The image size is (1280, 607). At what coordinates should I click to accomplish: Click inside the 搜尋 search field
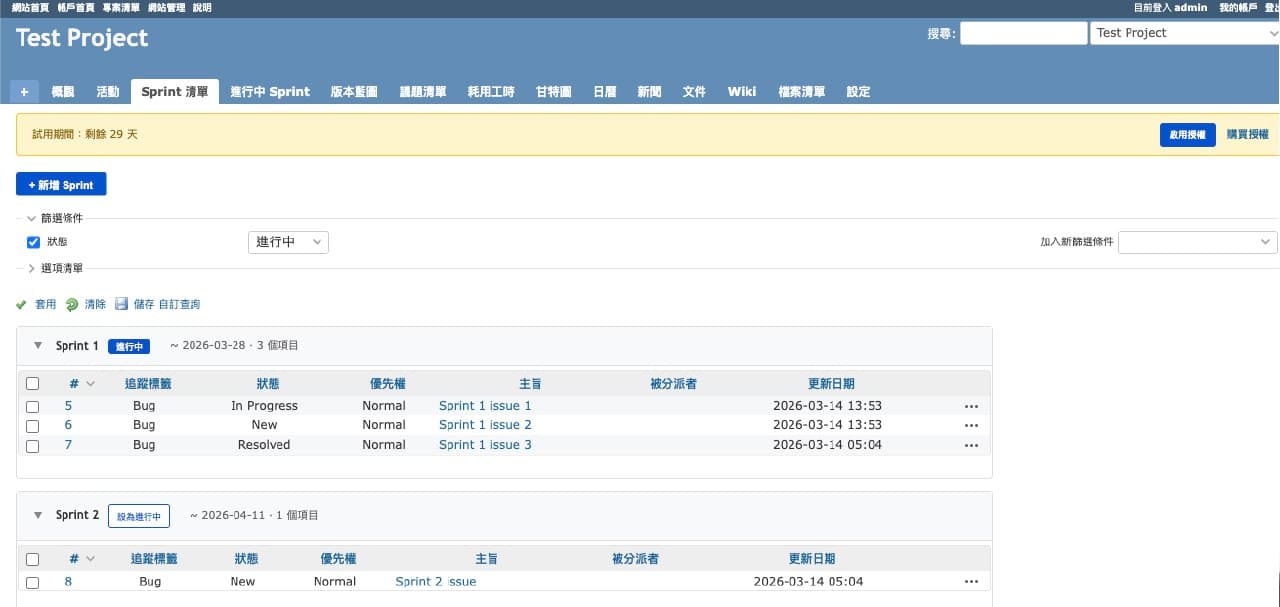[x=1023, y=33]
